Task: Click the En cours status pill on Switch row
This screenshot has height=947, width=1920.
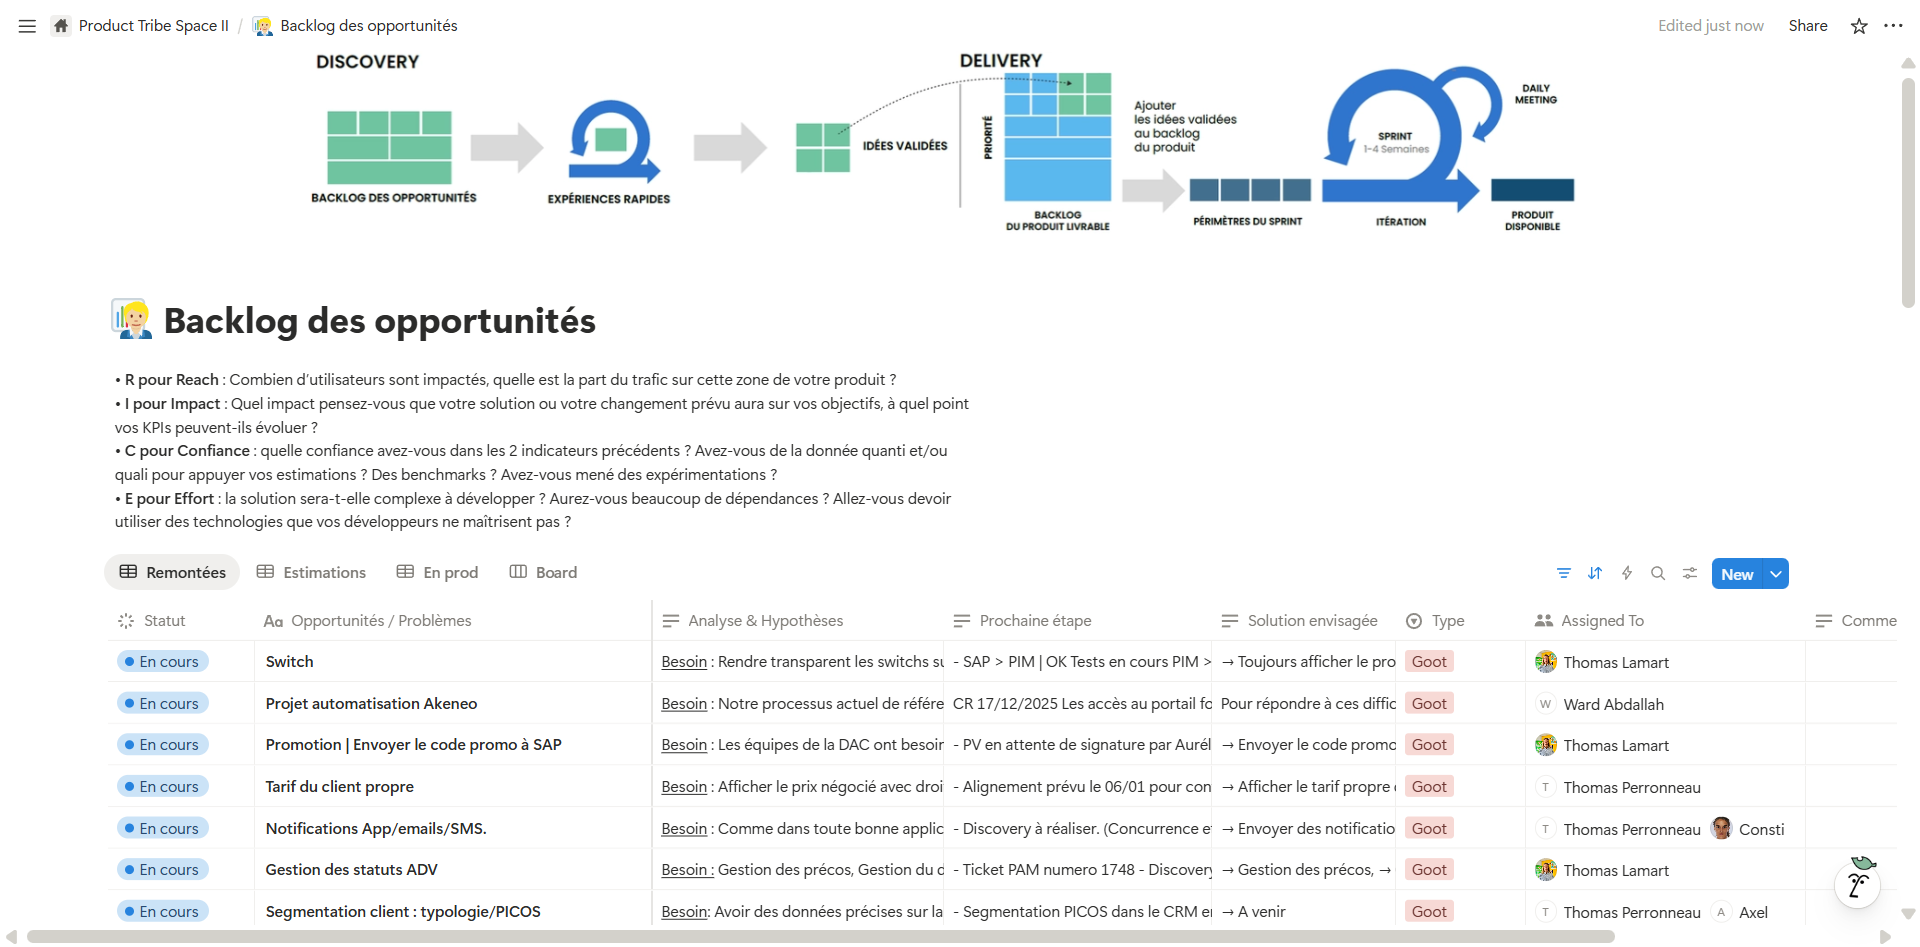Action: click(162, 661)
